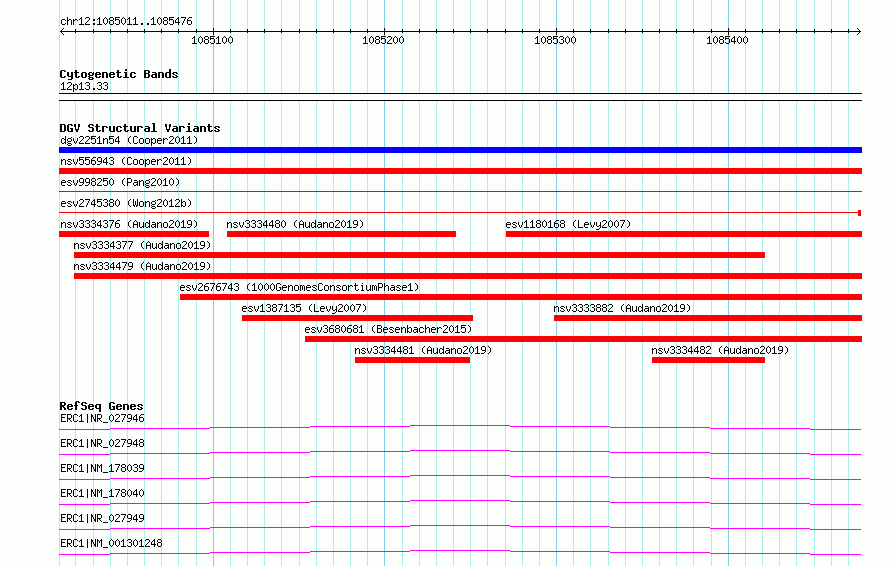Viewport: 890px width, 566px height.
Task: Click the DGV Structural Variants track title
Action: click(x=140, y=128)
